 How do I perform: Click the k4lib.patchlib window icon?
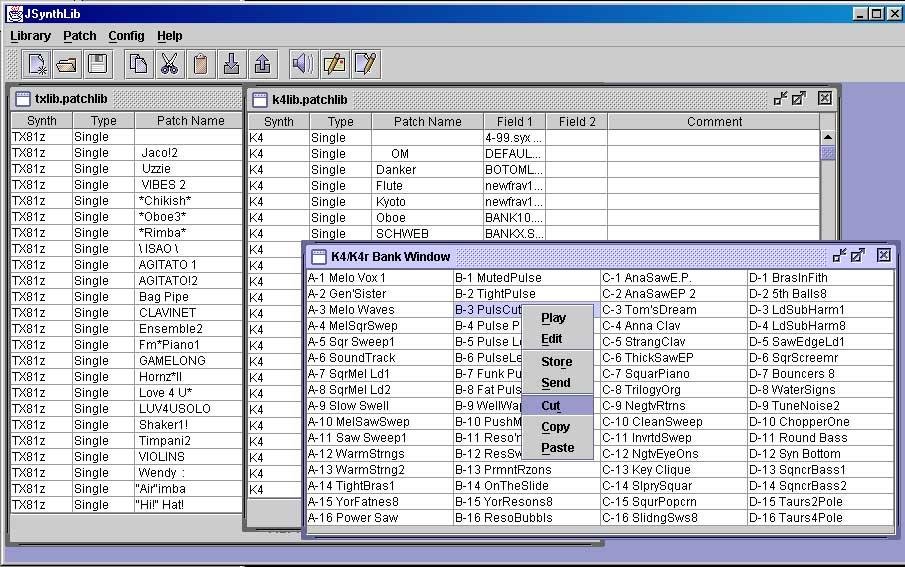[260, 100]
